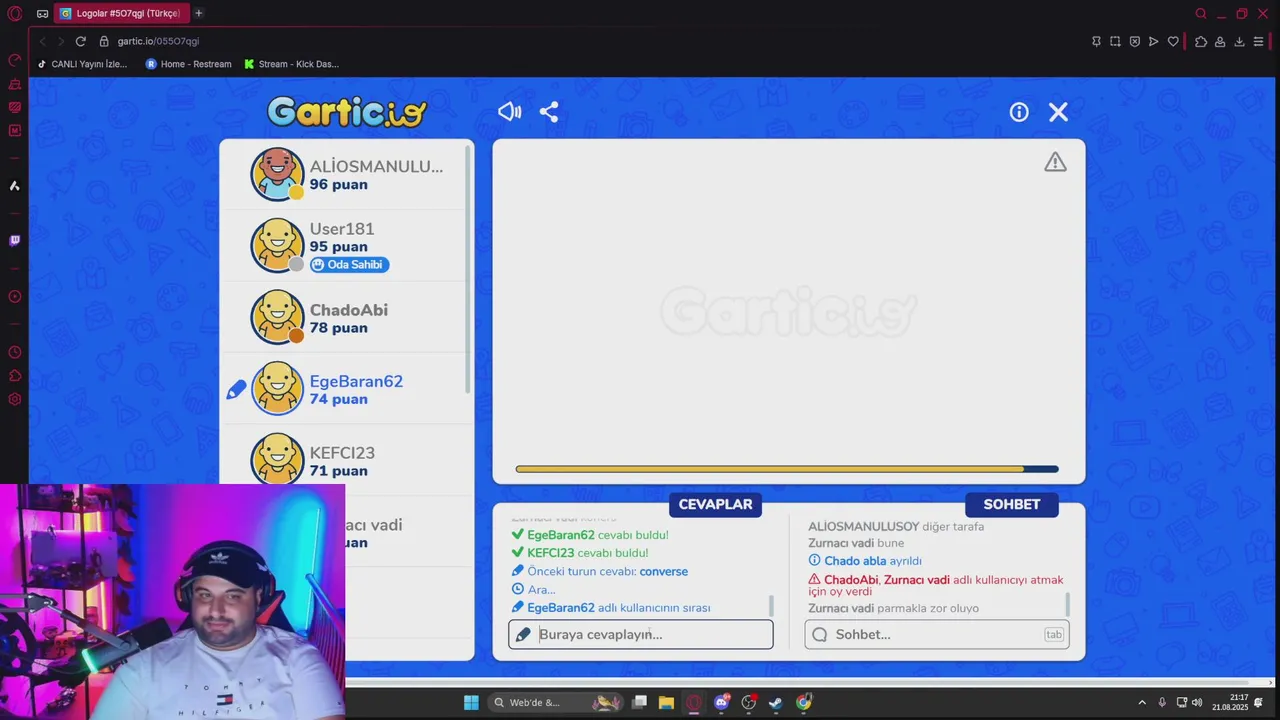Click the report drawing warning icon
Image resolution: width=1280 pixels, height=720 pixels.
(1055, 162)
